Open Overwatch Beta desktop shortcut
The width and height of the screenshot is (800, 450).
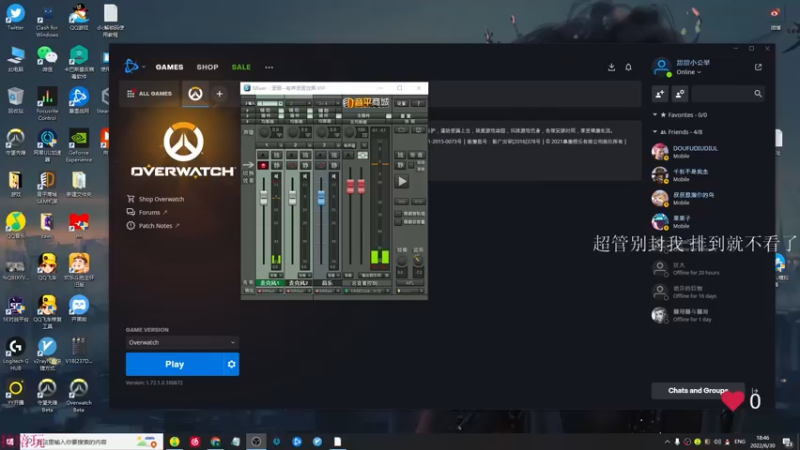pyautogui.click(x=79, y=395)
